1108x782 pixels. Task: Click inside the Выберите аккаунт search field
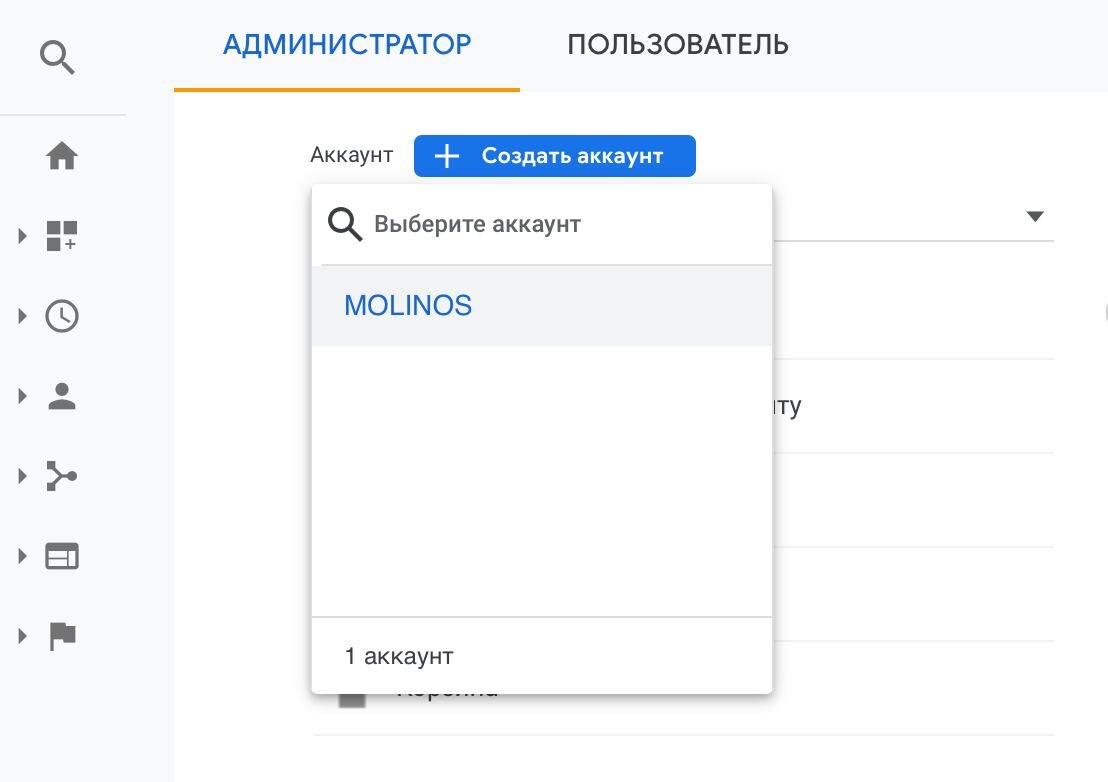pyautogui.click(x=478, y=224)
